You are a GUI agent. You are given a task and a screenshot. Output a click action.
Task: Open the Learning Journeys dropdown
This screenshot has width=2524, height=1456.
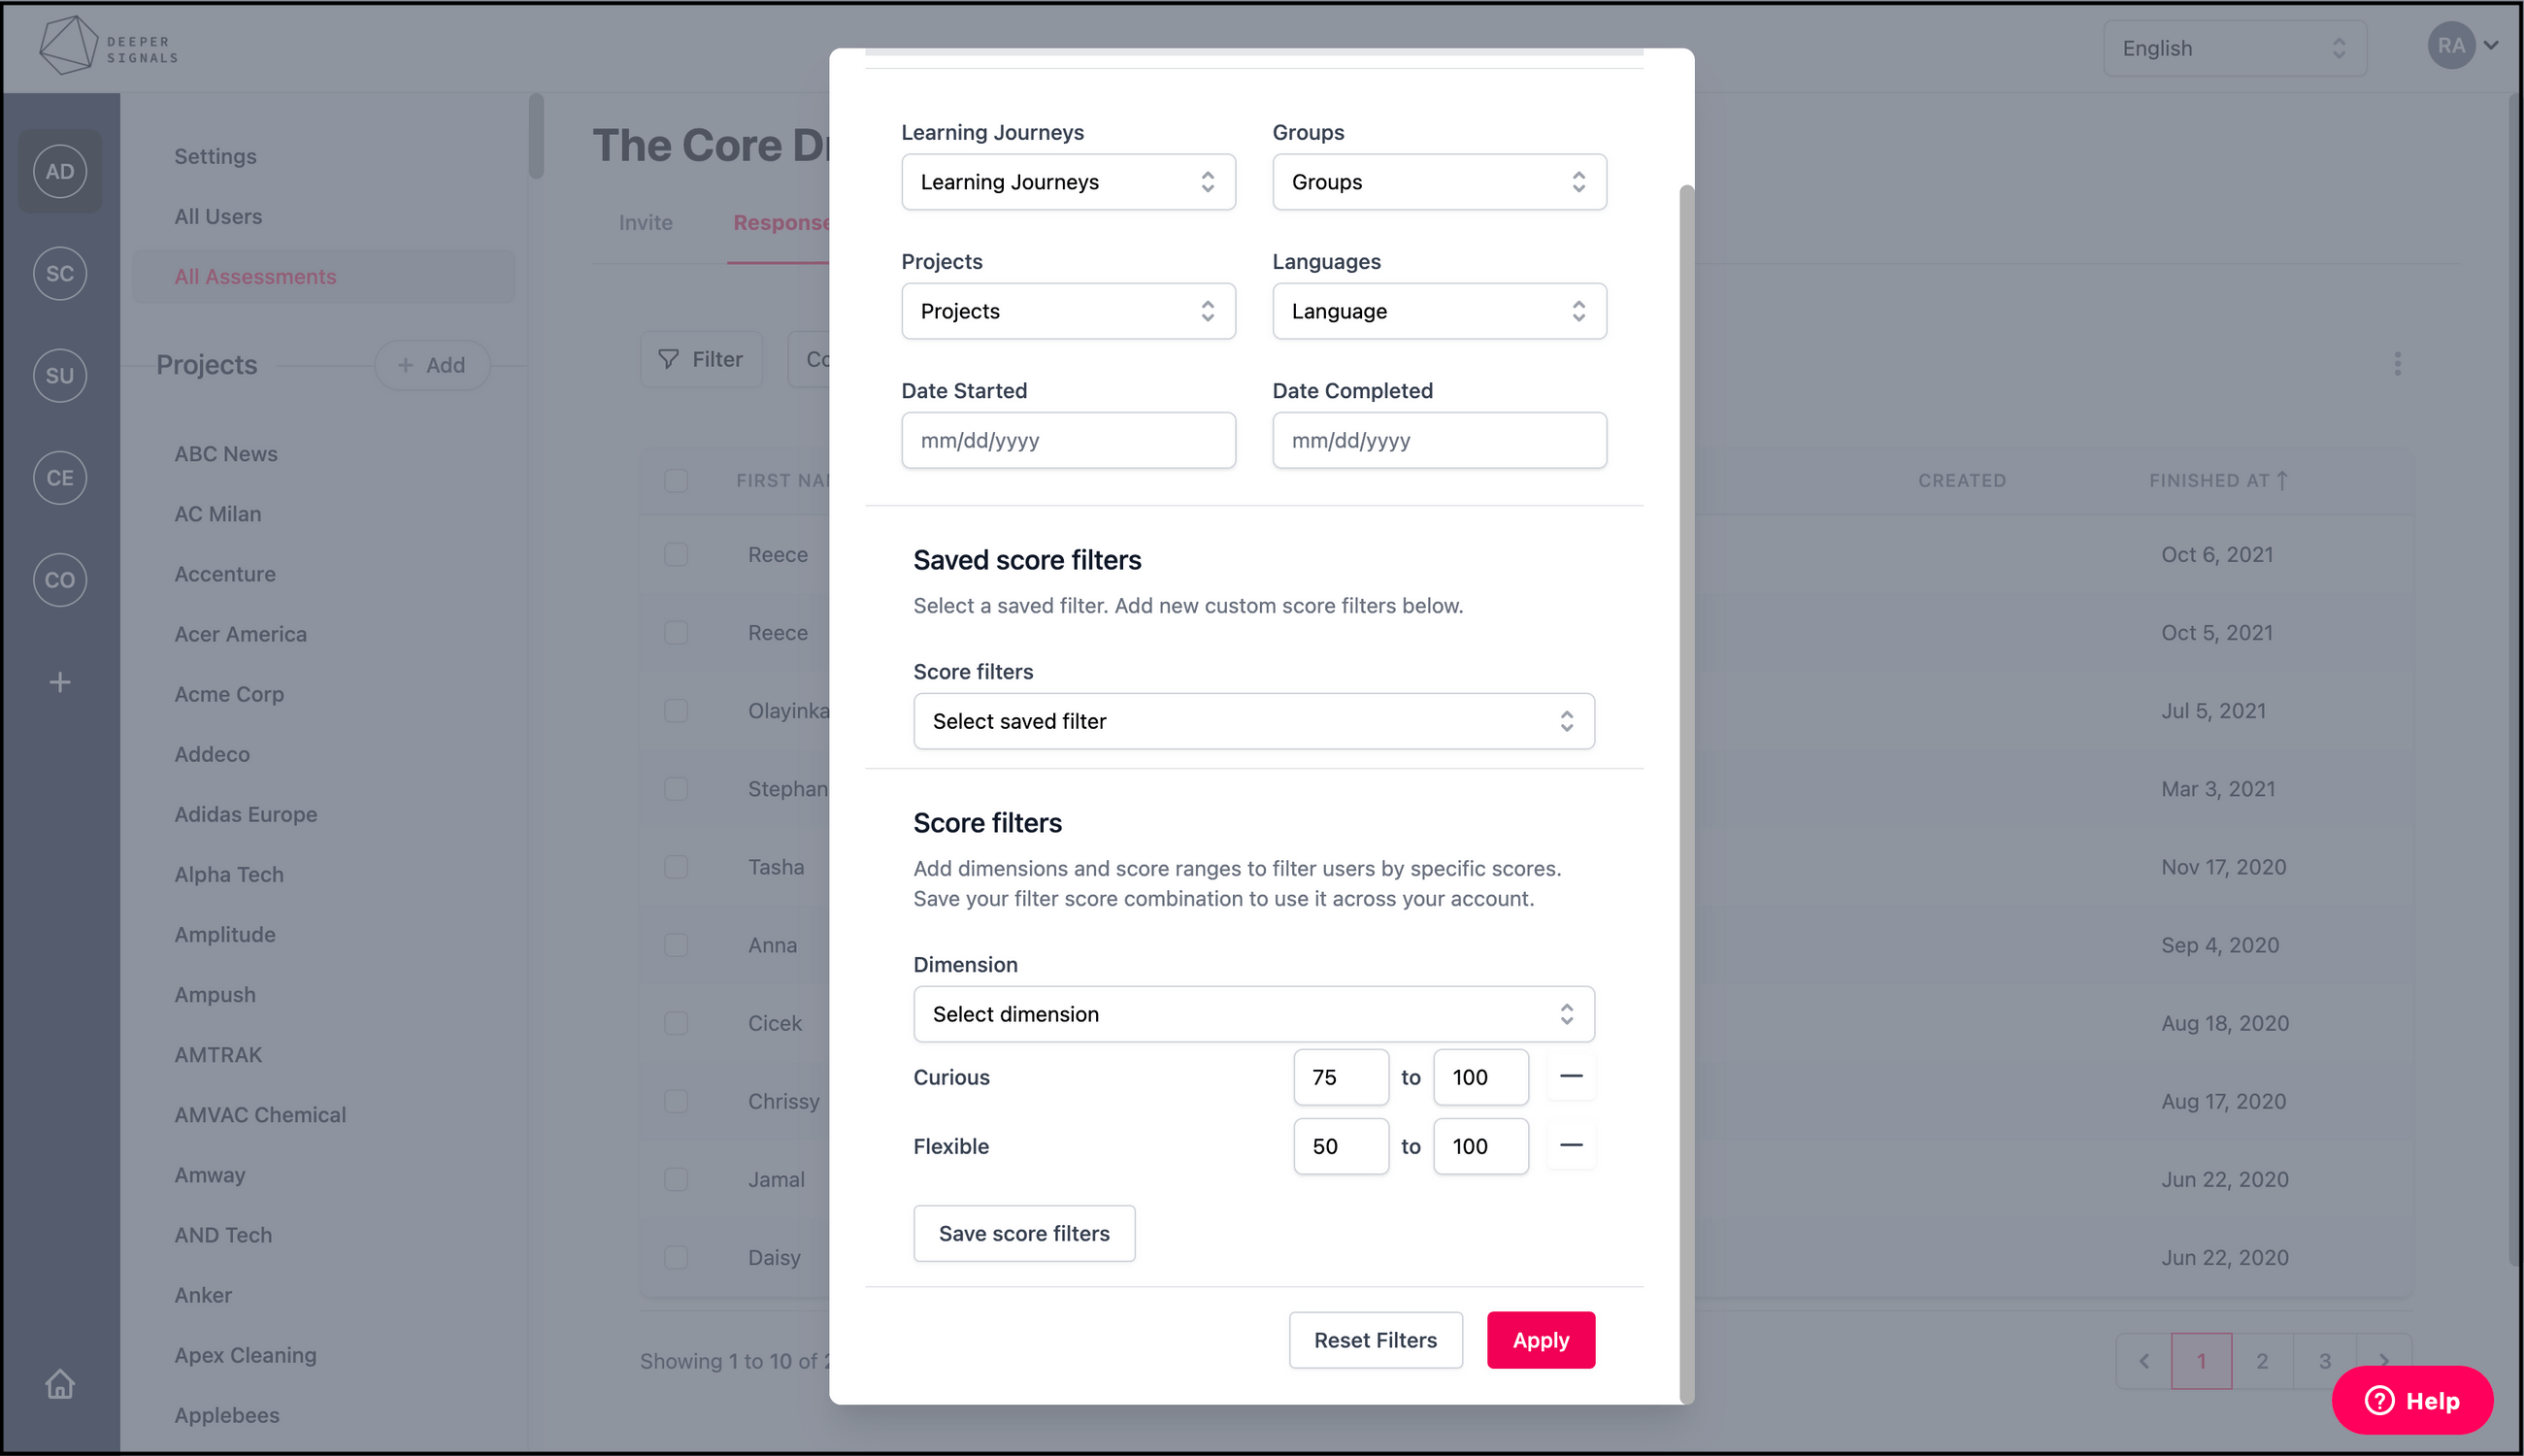click(1067, 182)
